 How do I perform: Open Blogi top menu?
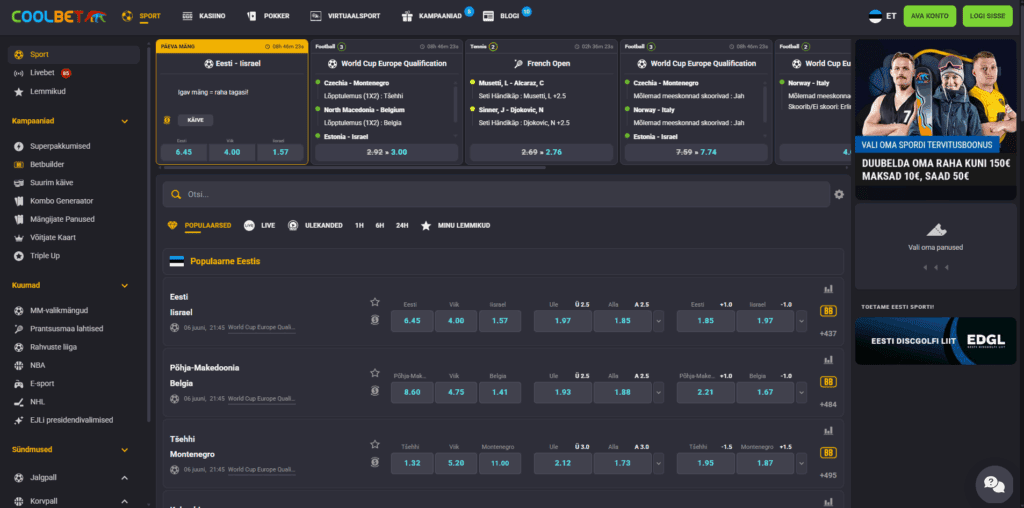502,16
